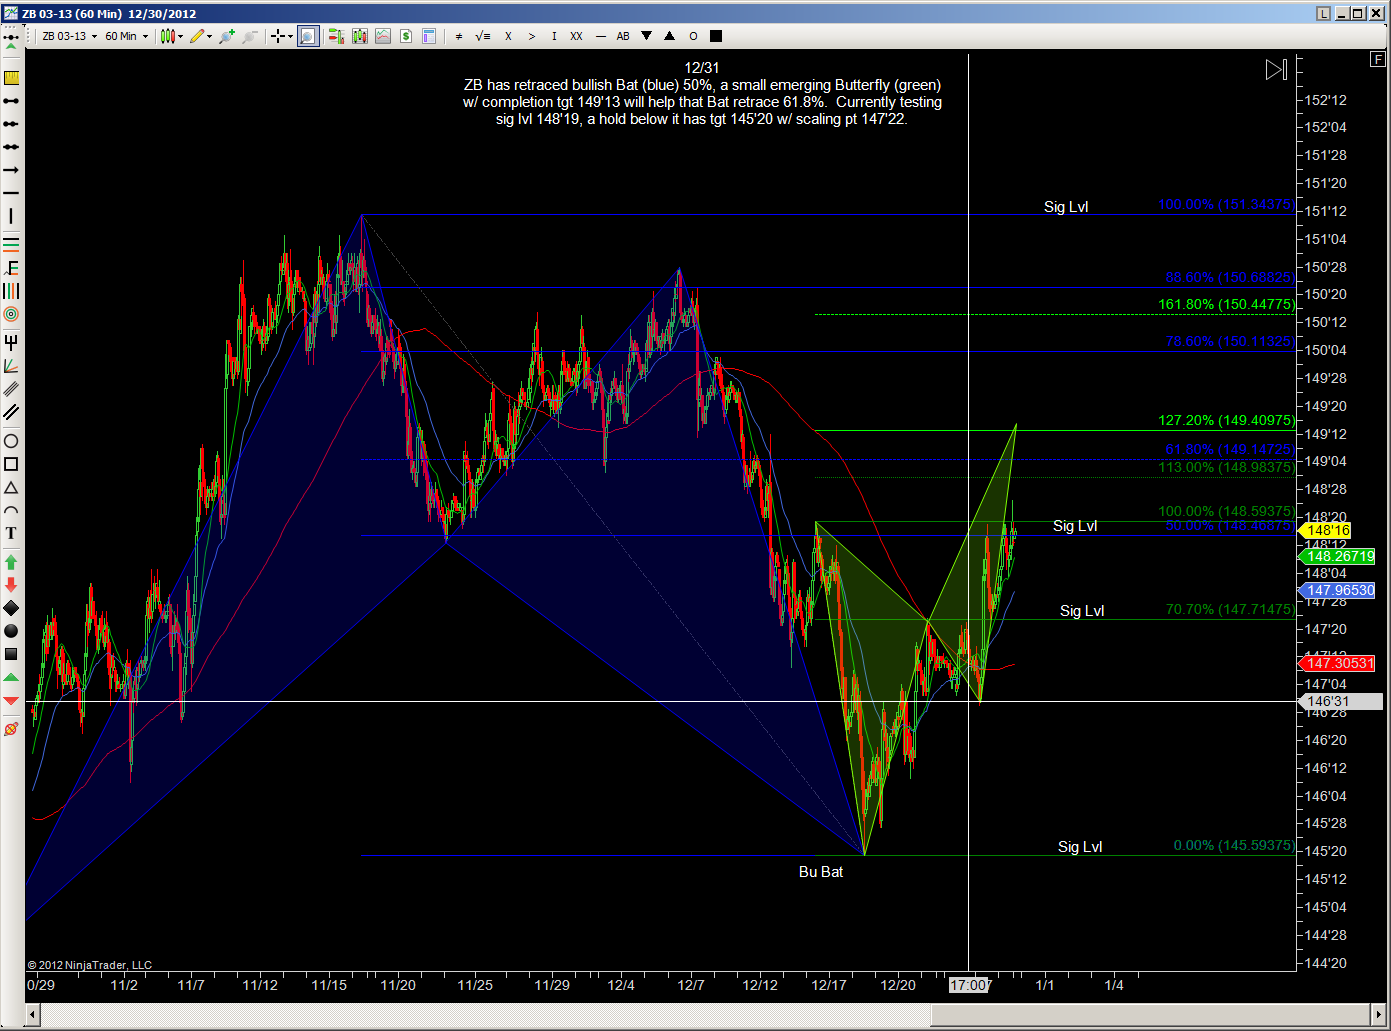Viewport: 1391px width, 1031px height.
Task: Toggle the Data Box display button
Action: pos(429,36)
